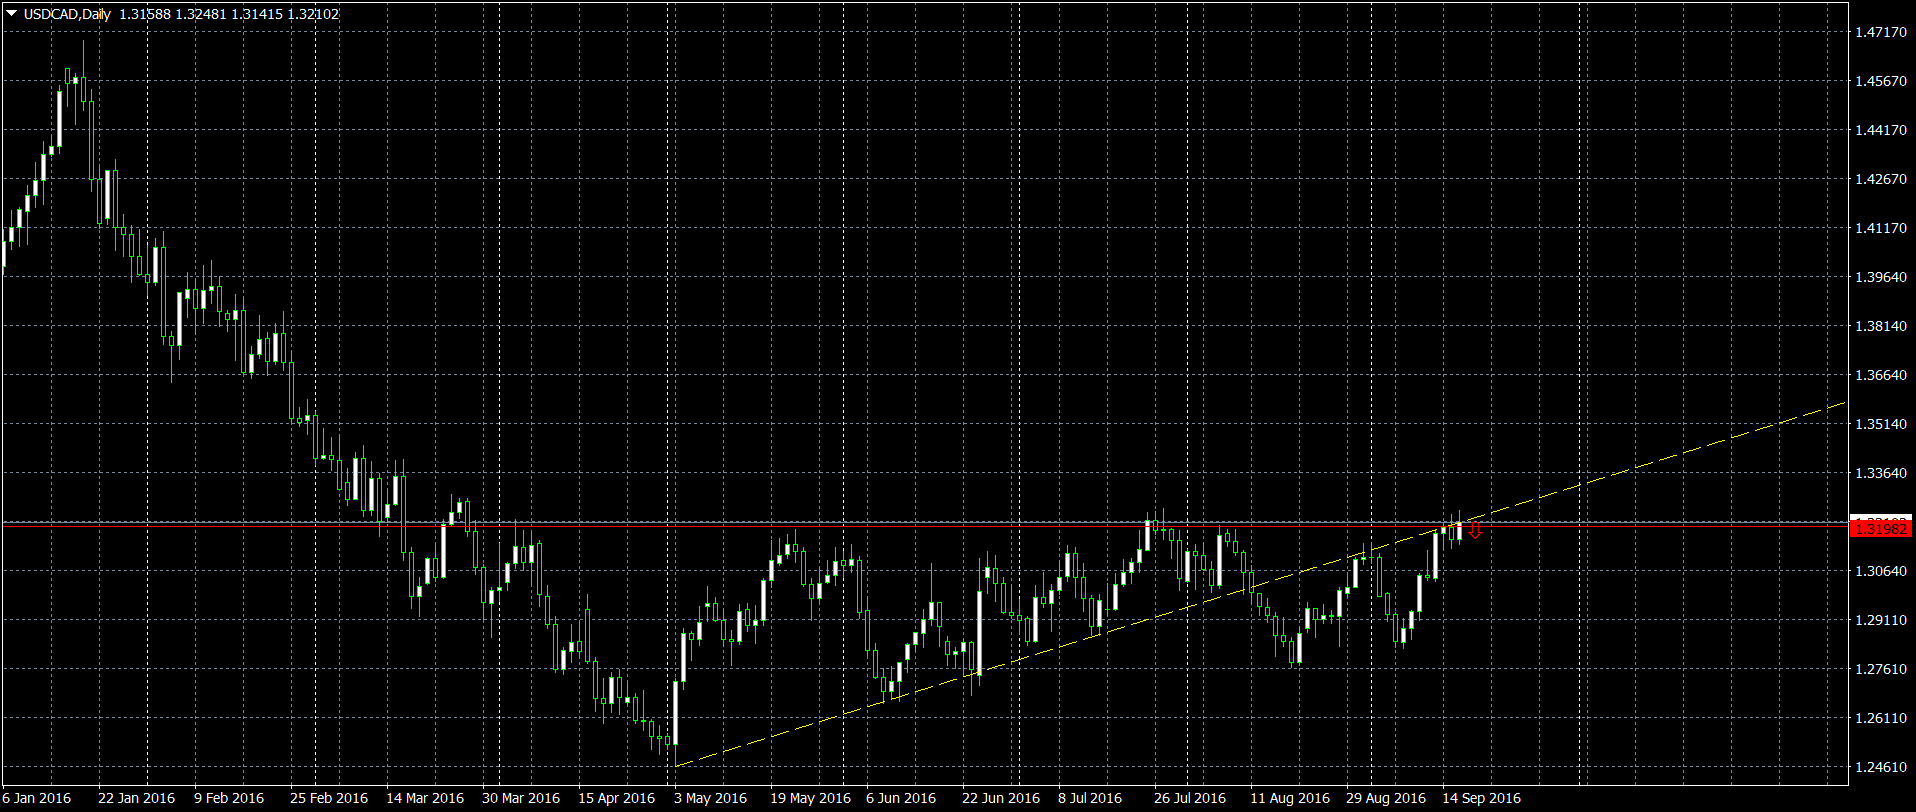Click the 1.39640 price scale label
1916x812 pixels.
(x=1881, y=277)
